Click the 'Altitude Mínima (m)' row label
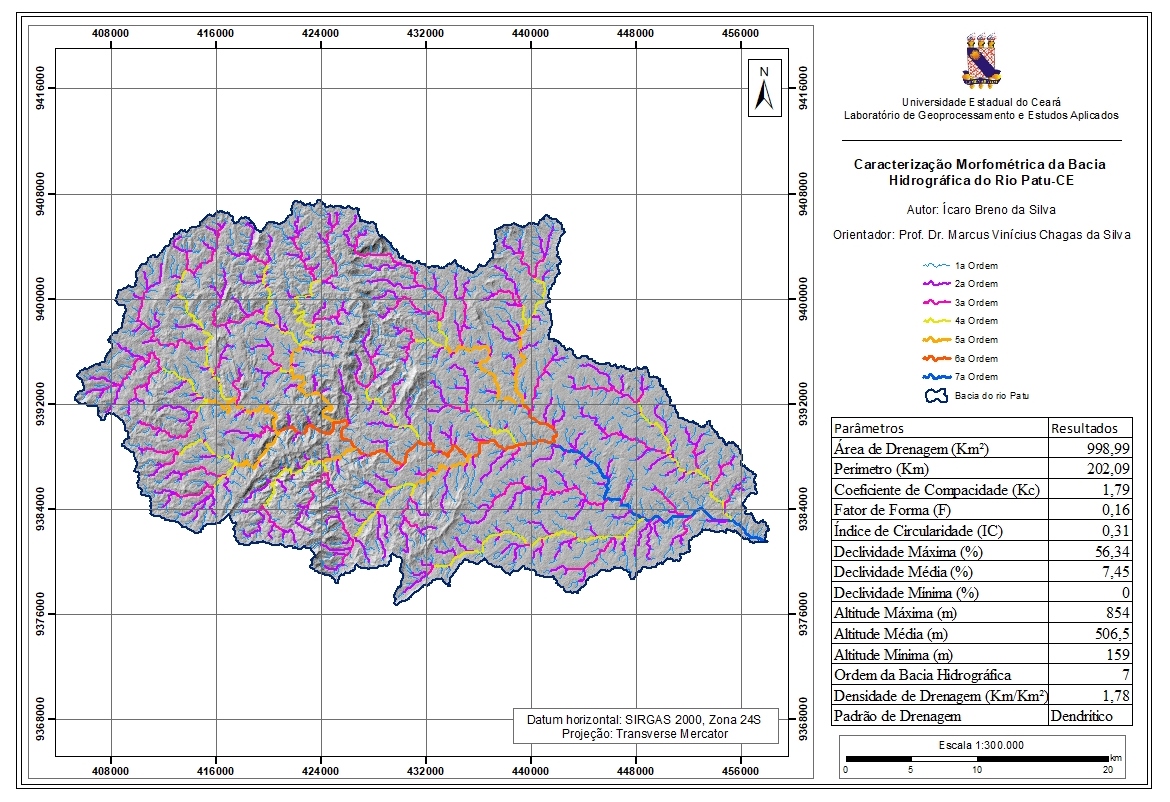 coord(893,655)
